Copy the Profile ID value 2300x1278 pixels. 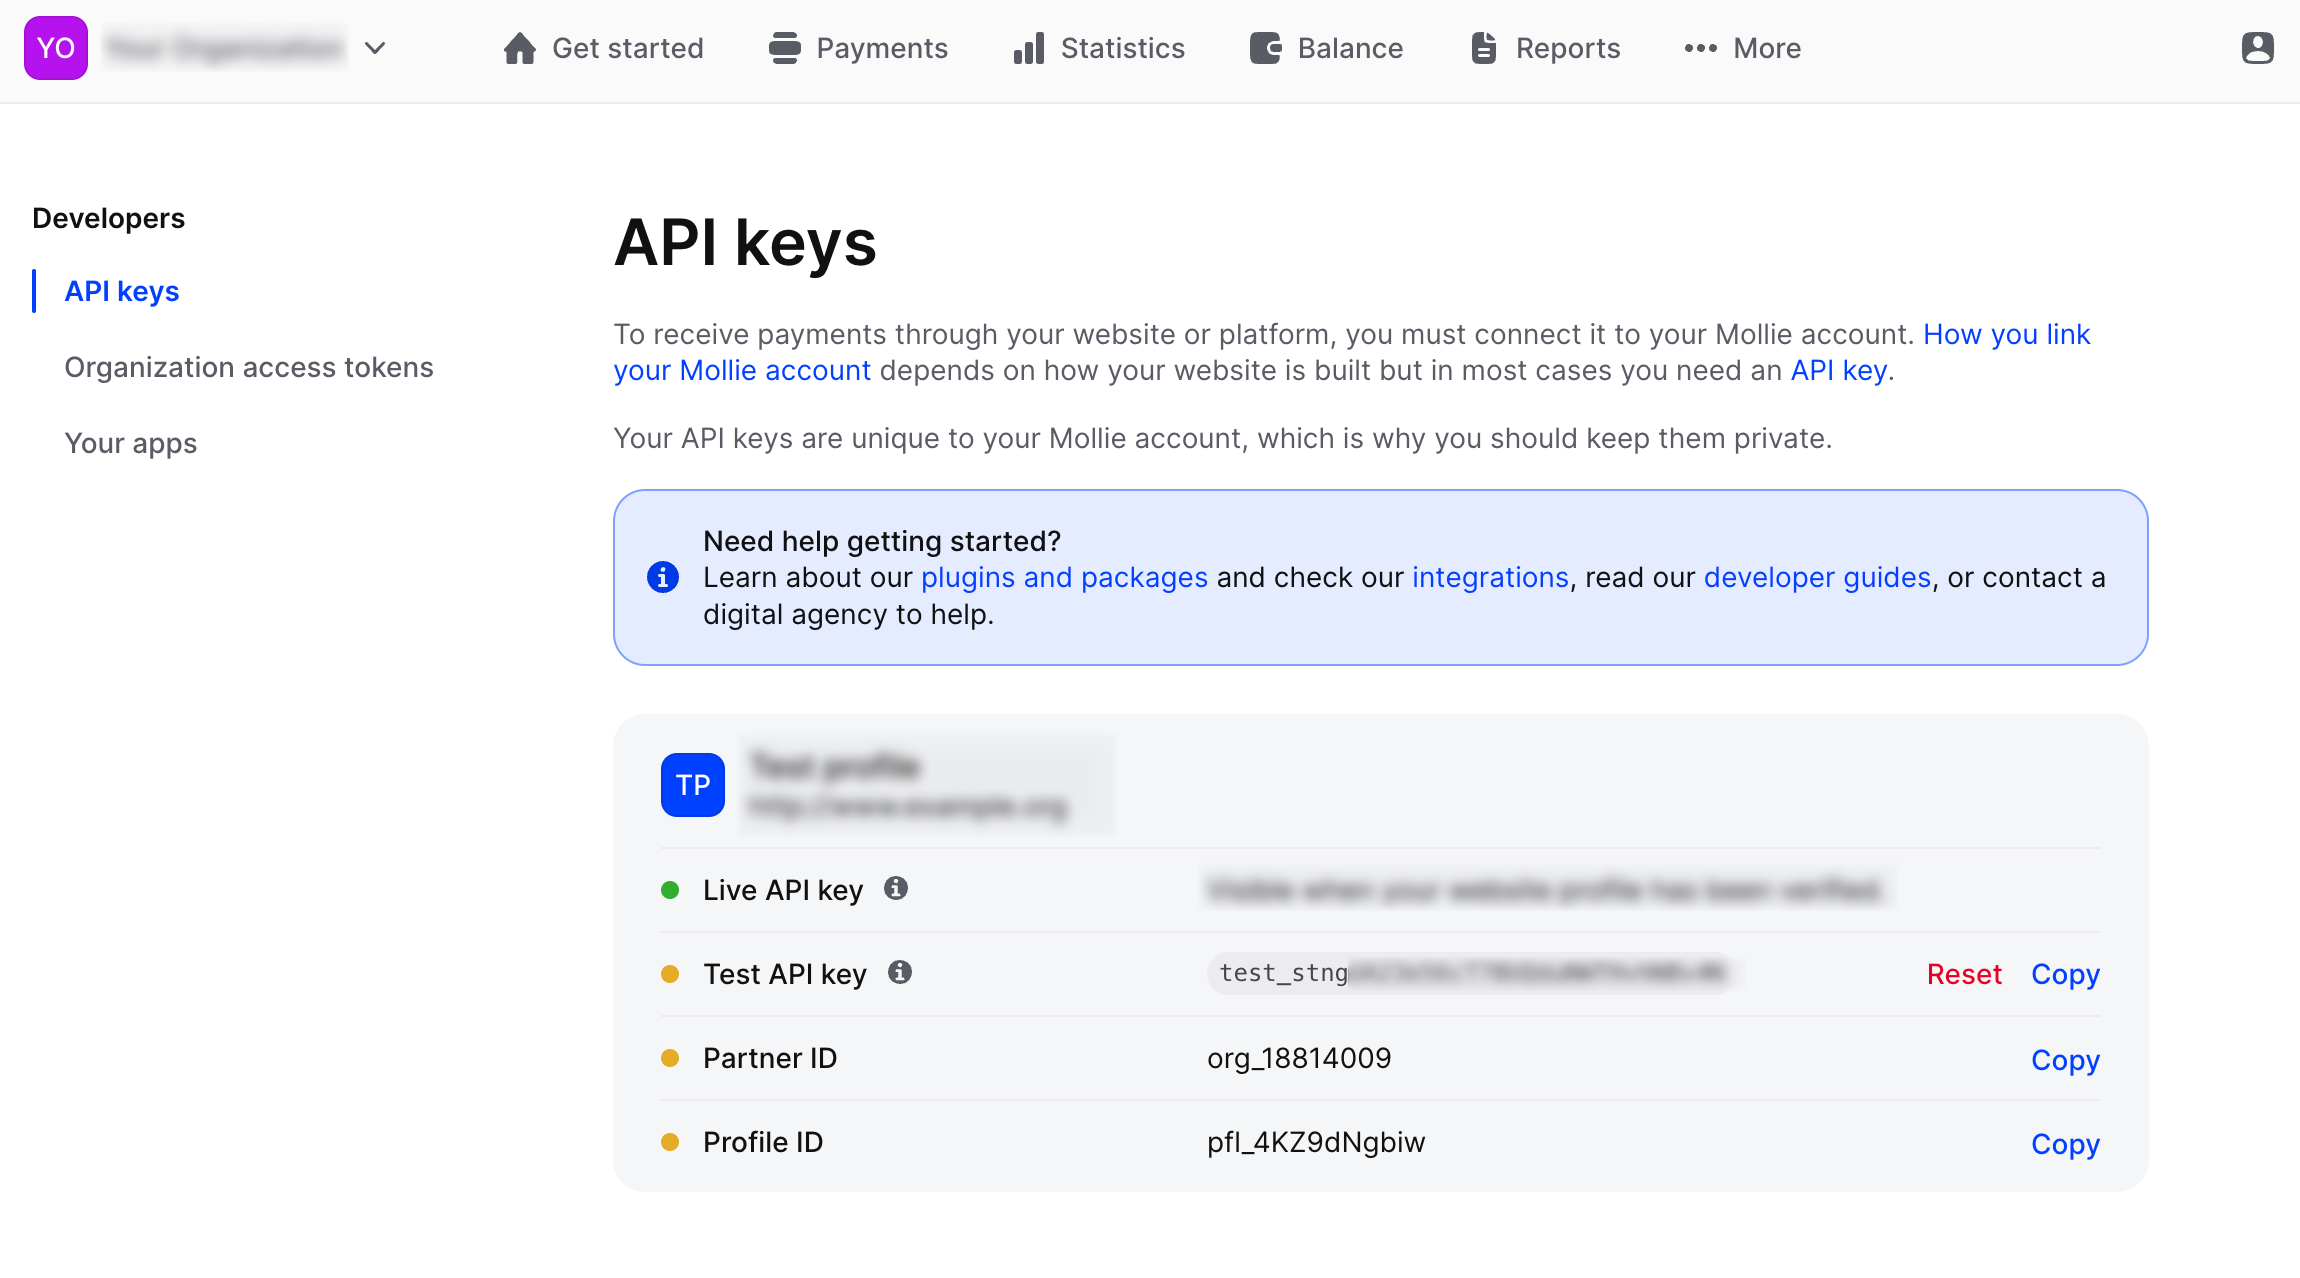coord(2065,1144)
